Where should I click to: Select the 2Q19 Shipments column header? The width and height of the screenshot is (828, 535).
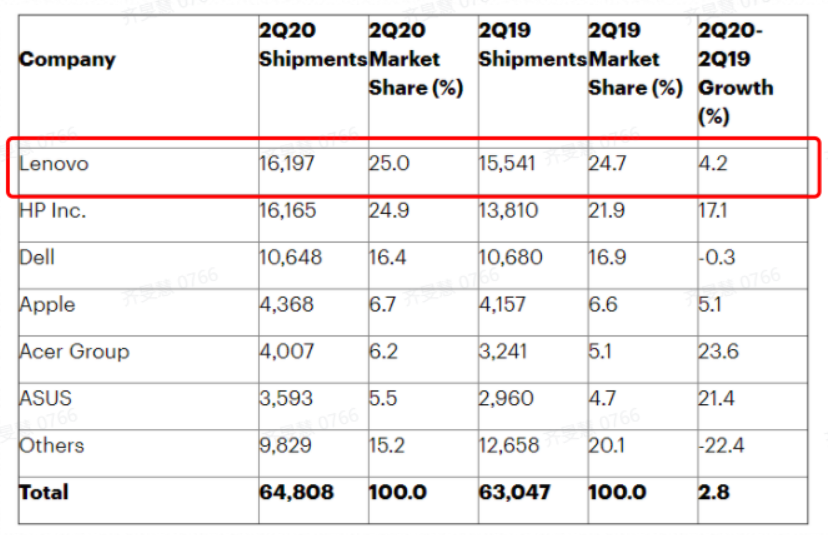click(x=532, y=45)
